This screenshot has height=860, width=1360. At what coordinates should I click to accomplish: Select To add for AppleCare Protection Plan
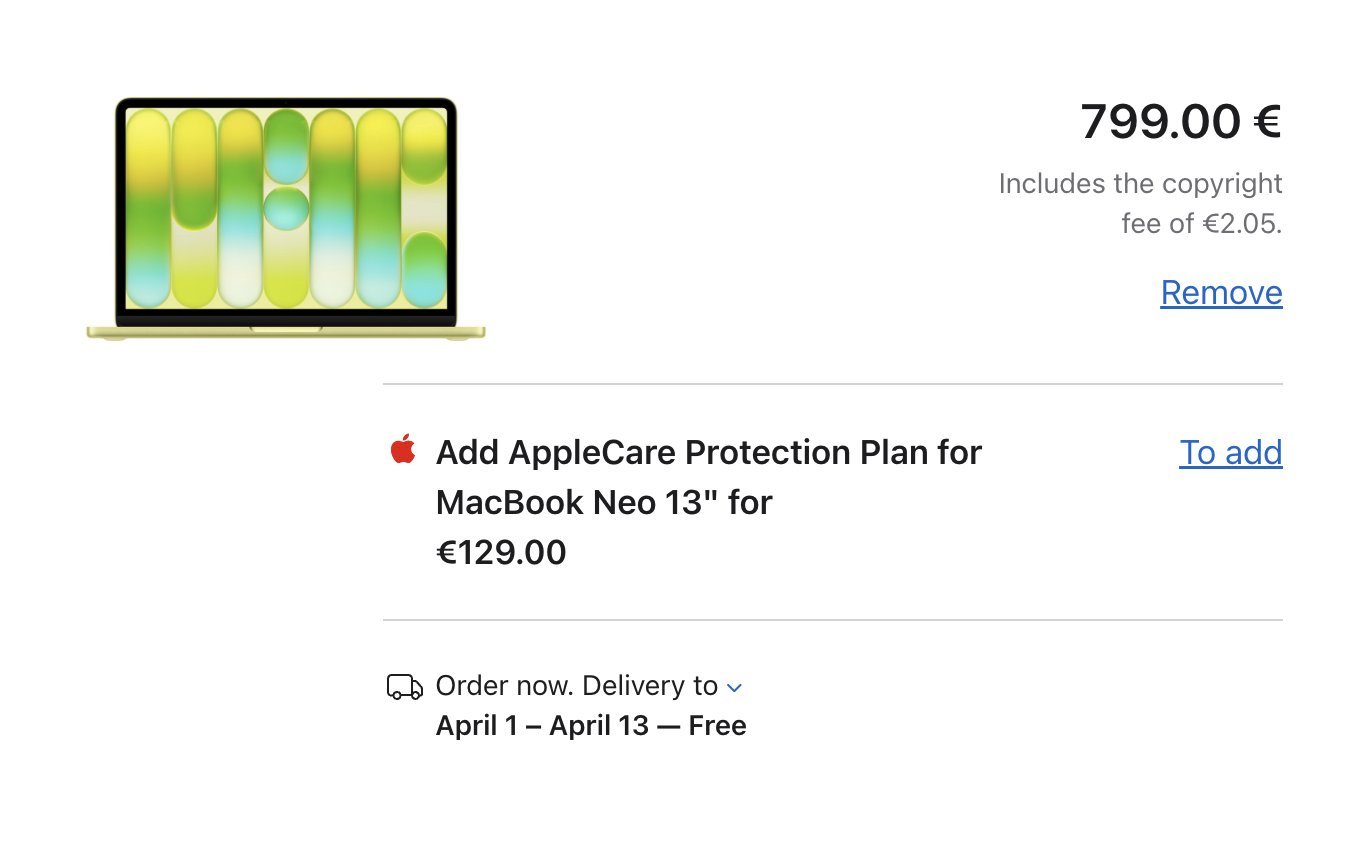(1231, 452)
